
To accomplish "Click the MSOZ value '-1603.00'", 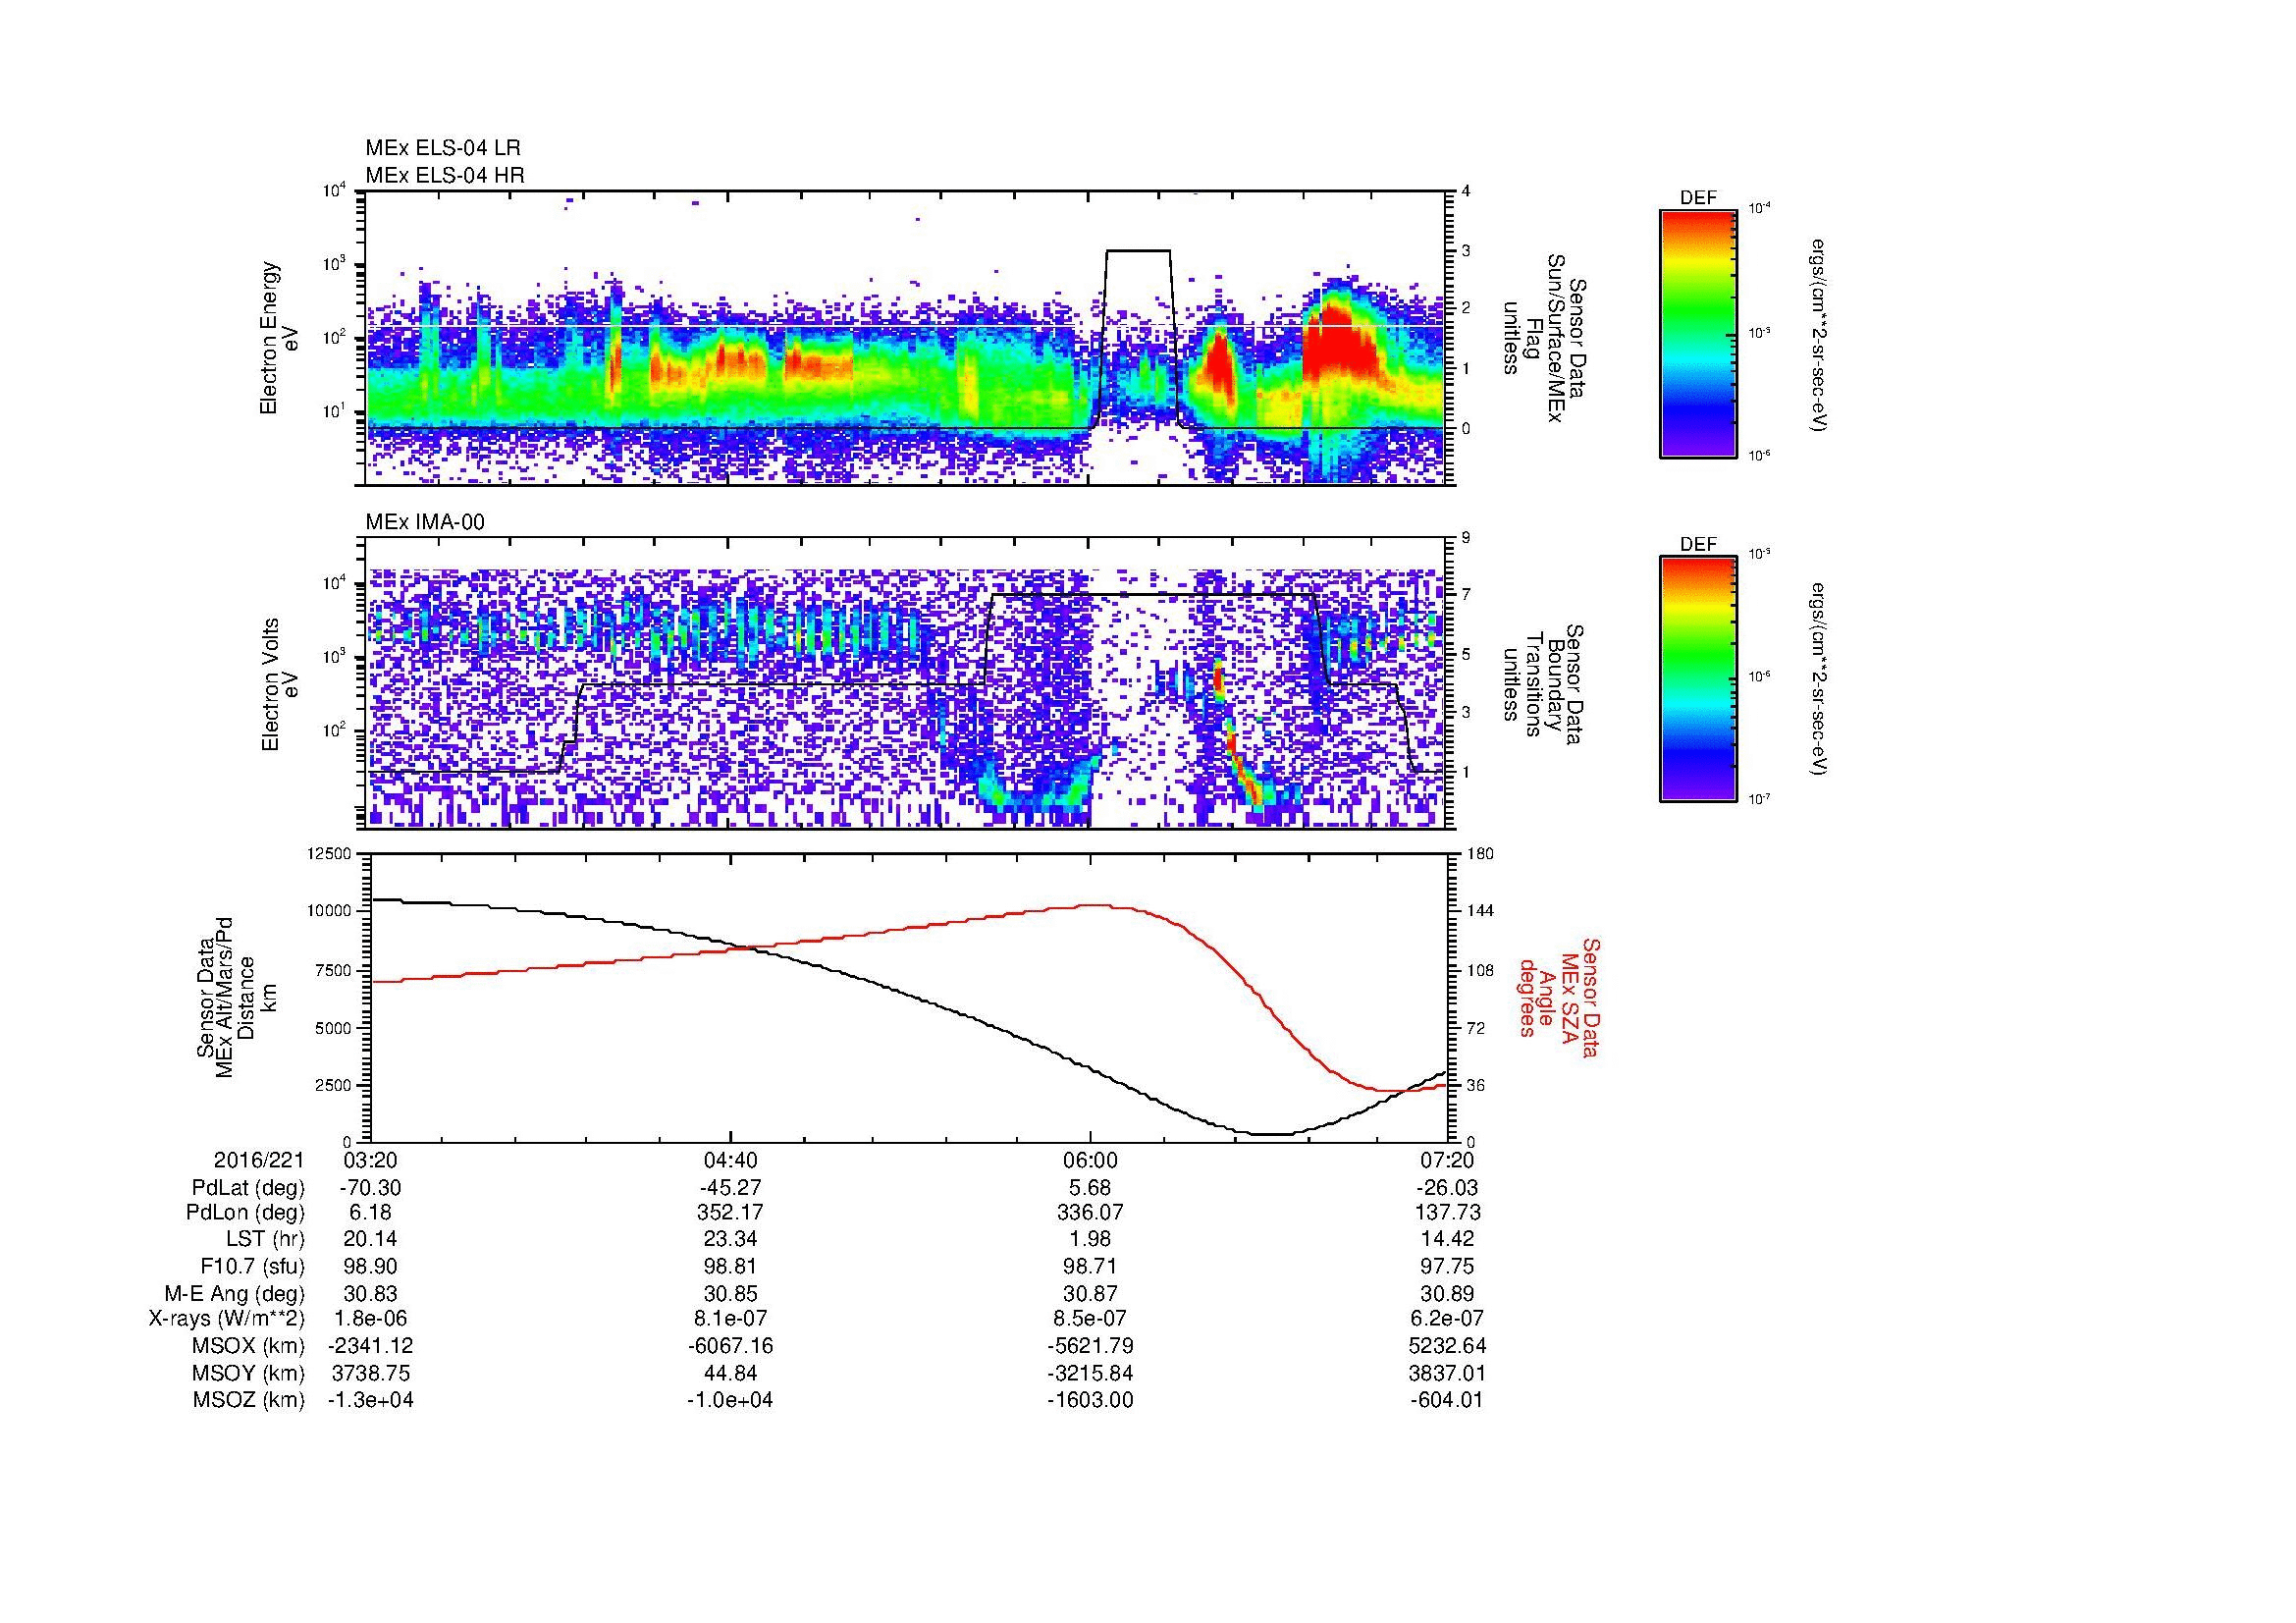I will click(1090, 1400).
